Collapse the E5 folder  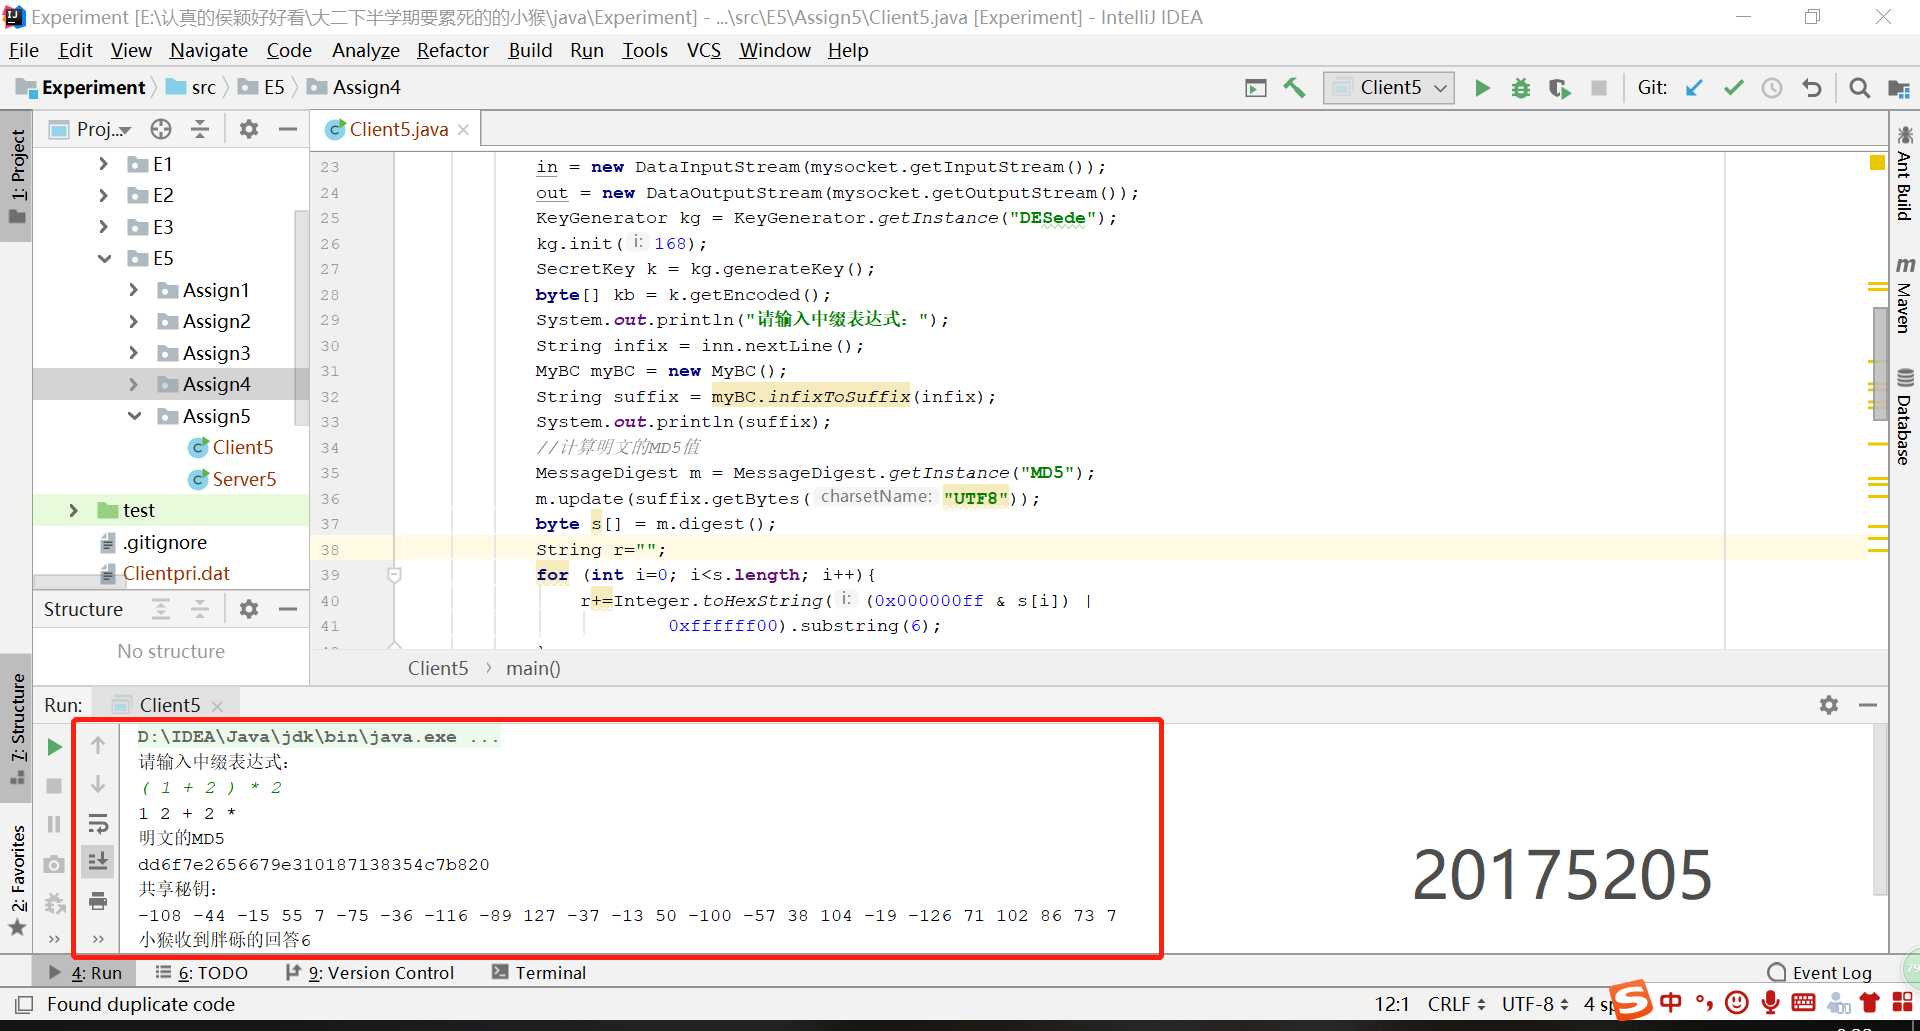click(104, 258)
